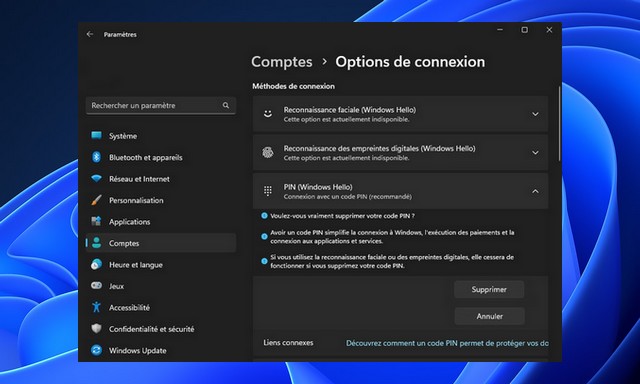Click the Annuler button
The height and width of the screenshot is (384, 640).
click(x=489, y=316)
